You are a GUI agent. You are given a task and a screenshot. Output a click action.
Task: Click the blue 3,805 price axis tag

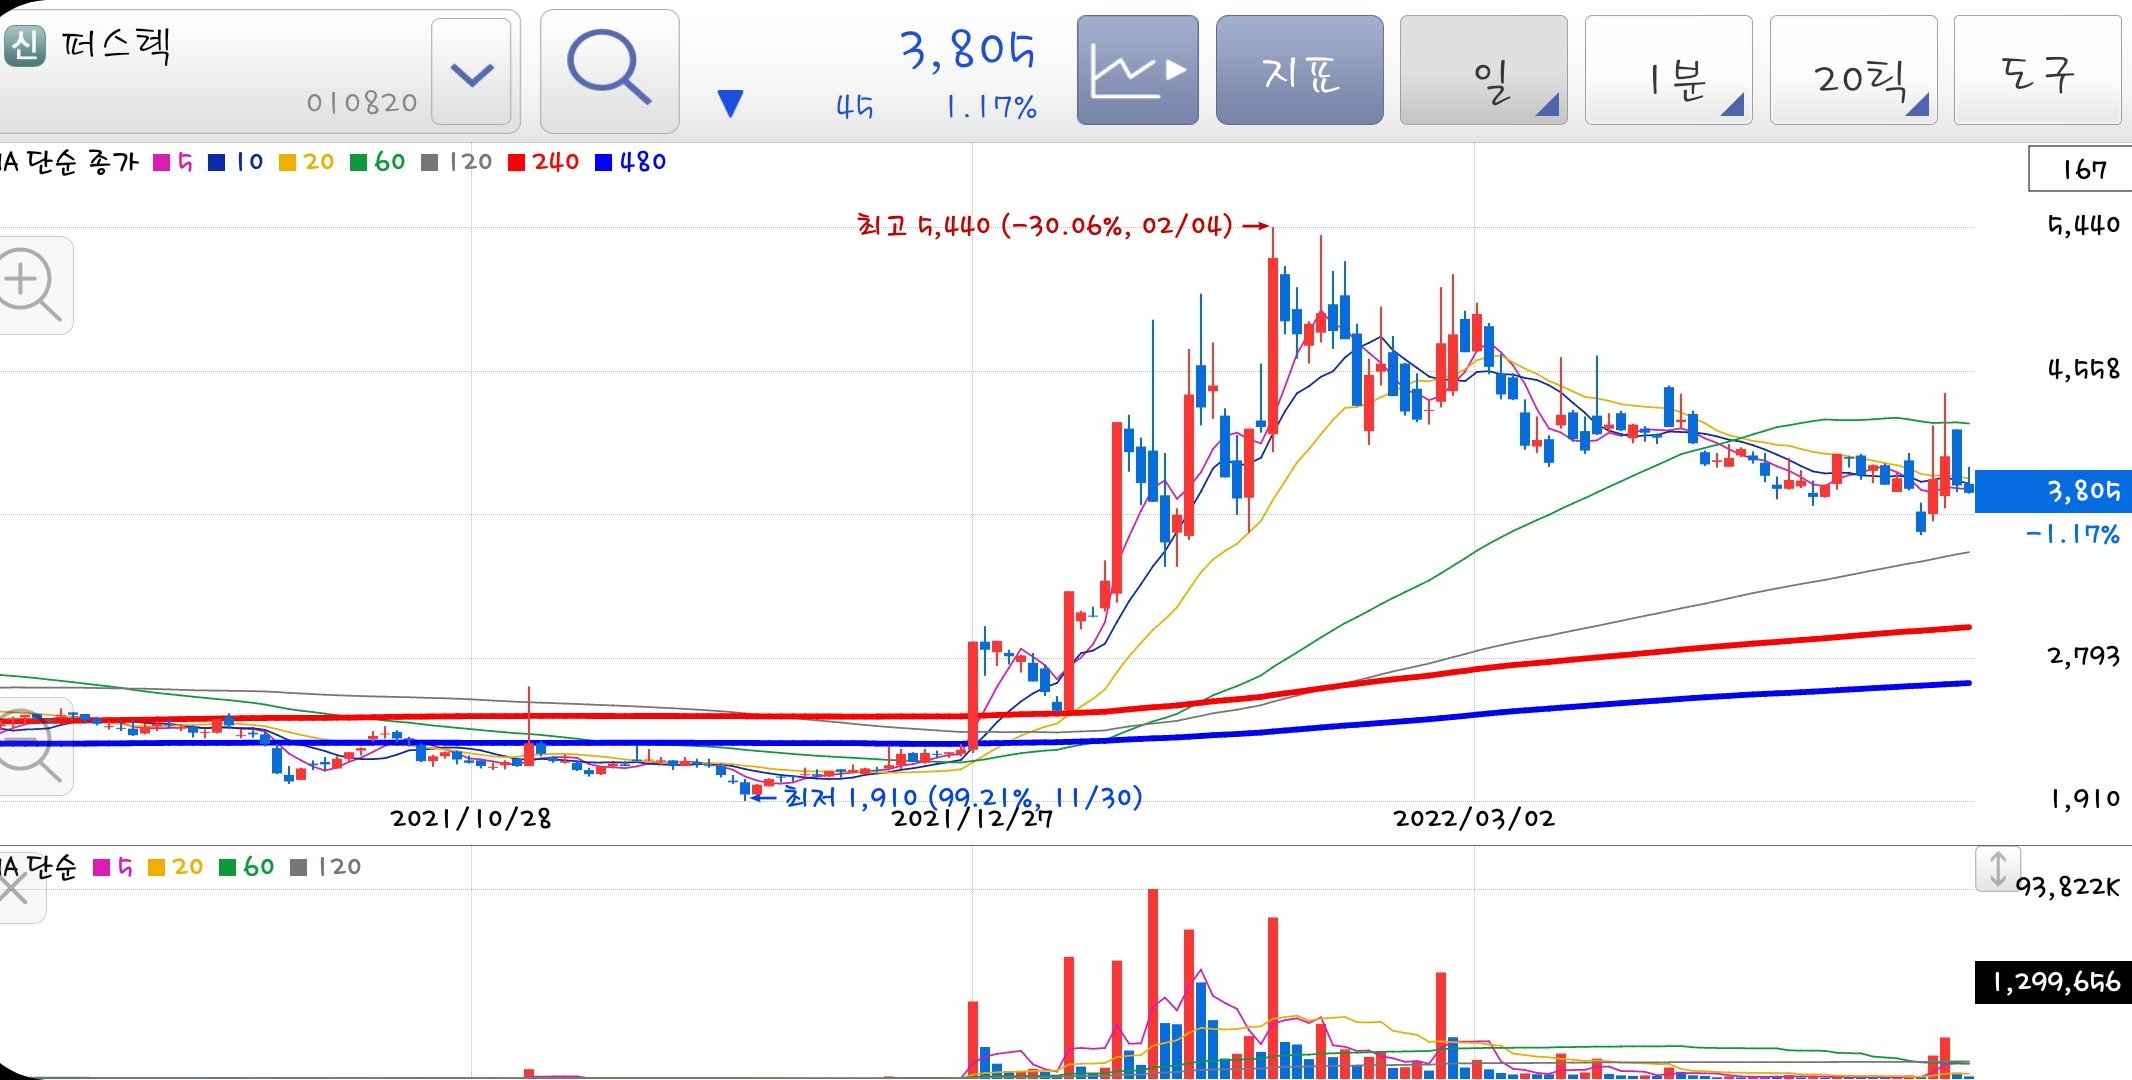pos(2053,491)
